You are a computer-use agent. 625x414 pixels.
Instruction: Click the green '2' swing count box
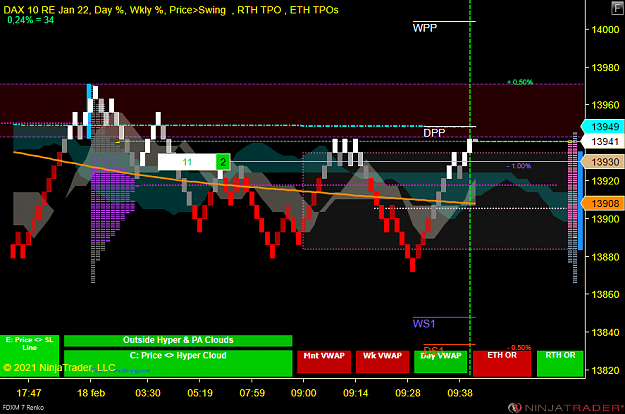(223, 162)
